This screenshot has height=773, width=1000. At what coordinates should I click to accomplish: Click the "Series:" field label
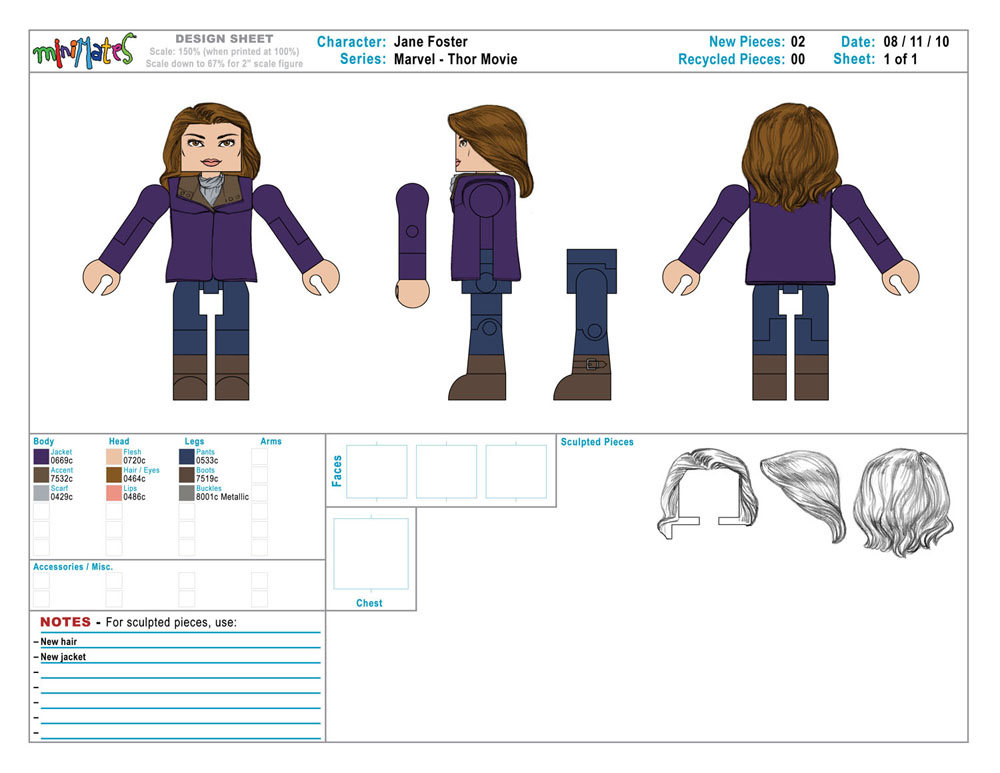(363, 59)
